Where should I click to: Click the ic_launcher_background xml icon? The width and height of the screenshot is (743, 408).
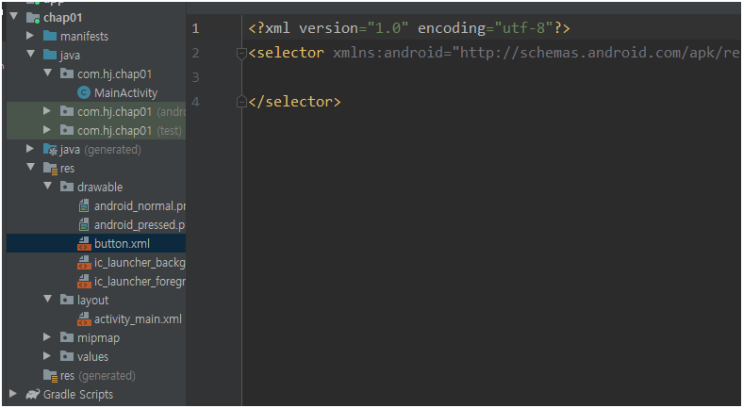84,263
